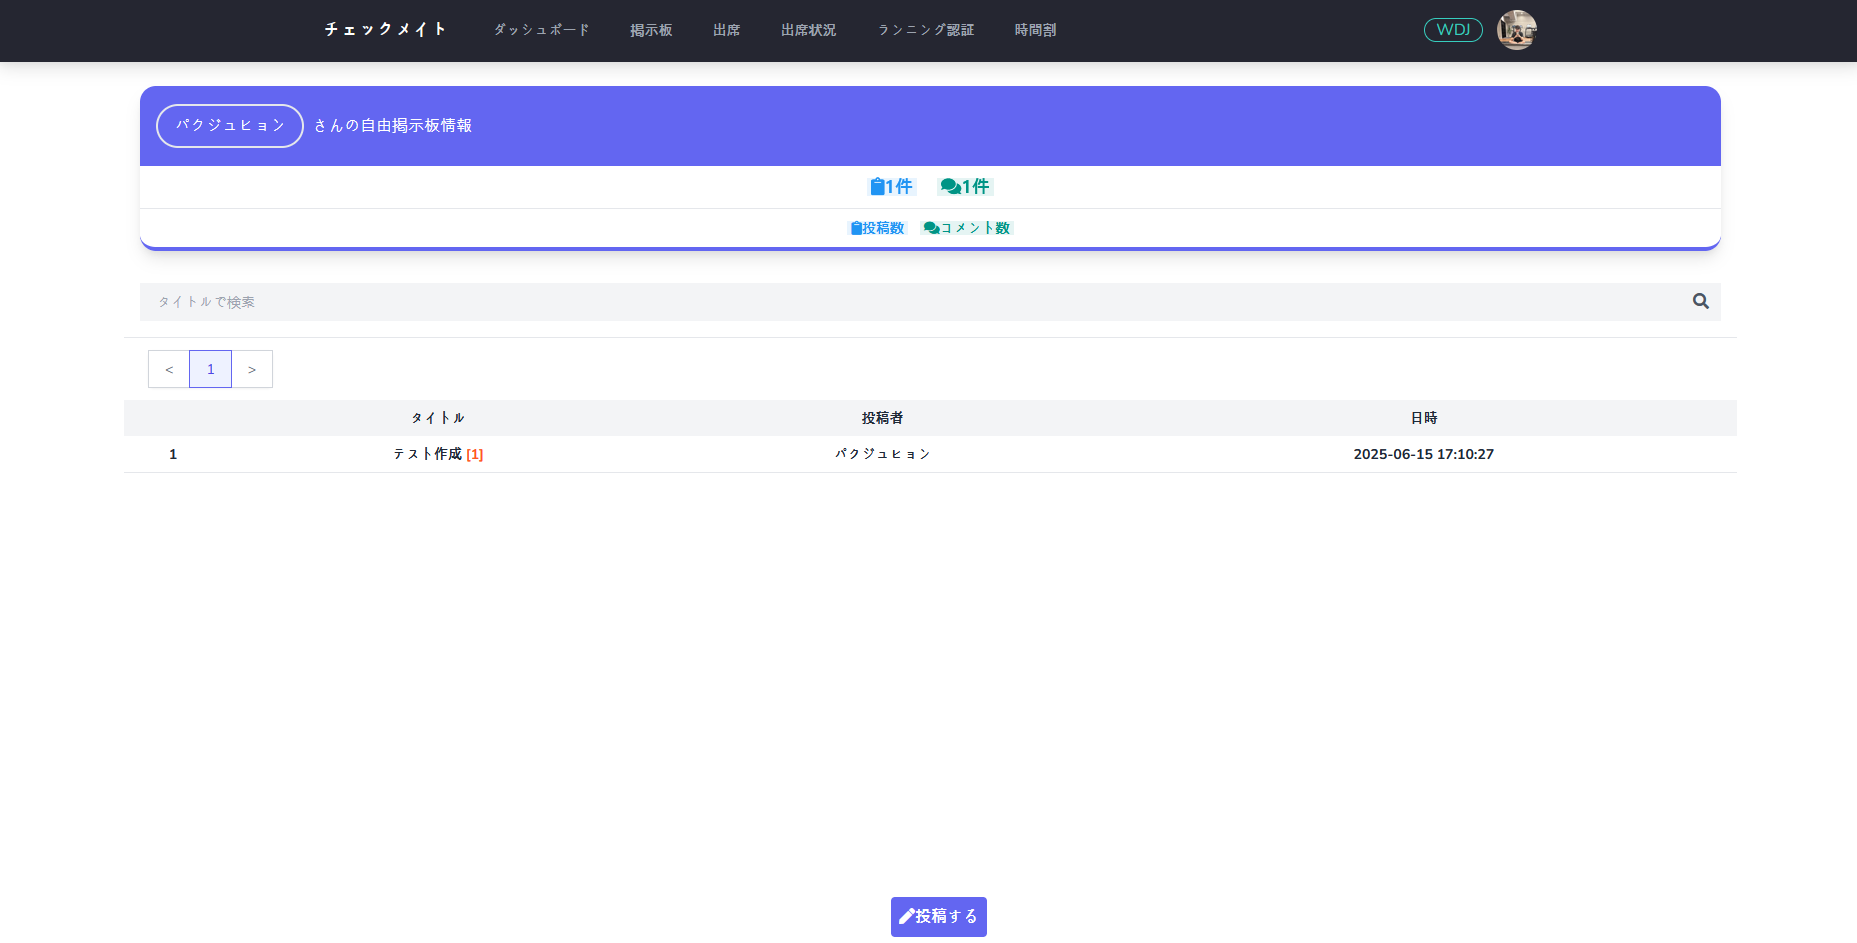Click the date 2025-06-15 17:10:27
1857x943 pixels.
click(x=1423, y=454)
